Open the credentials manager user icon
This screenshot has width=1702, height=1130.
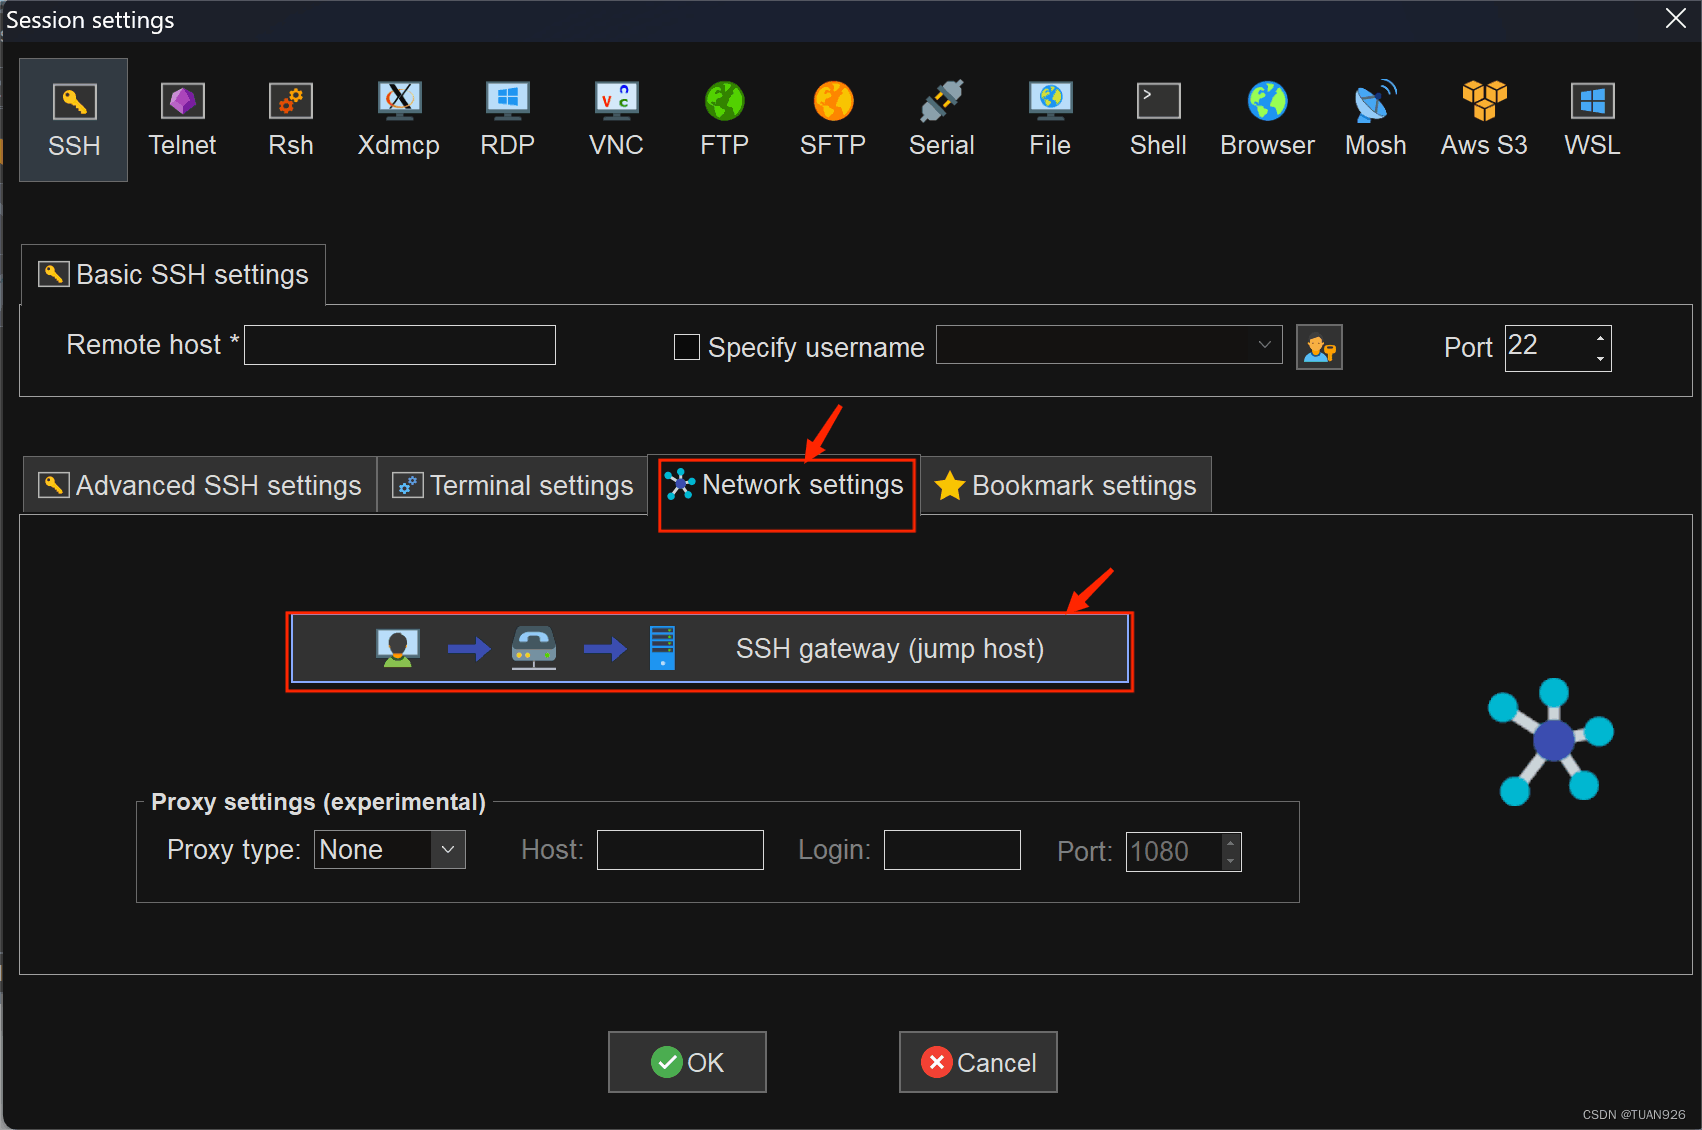pyautogui.click(x=1319, y=347)
